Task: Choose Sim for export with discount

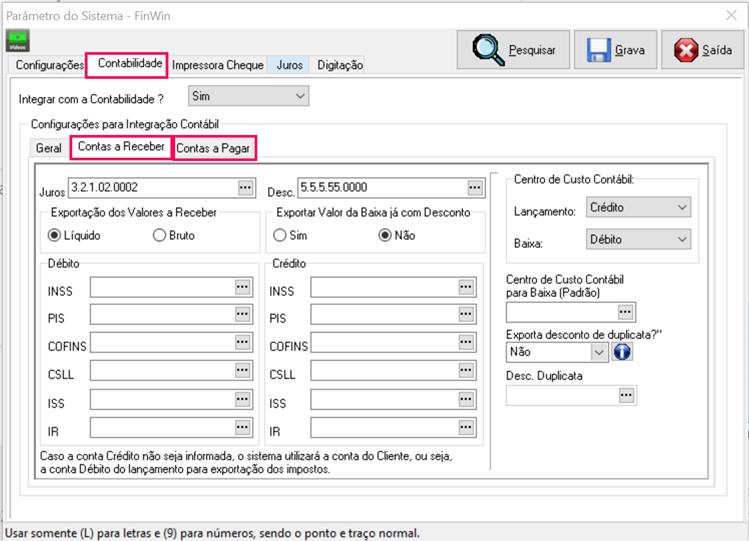Action: pyautogui.click(x=280, y=236)
